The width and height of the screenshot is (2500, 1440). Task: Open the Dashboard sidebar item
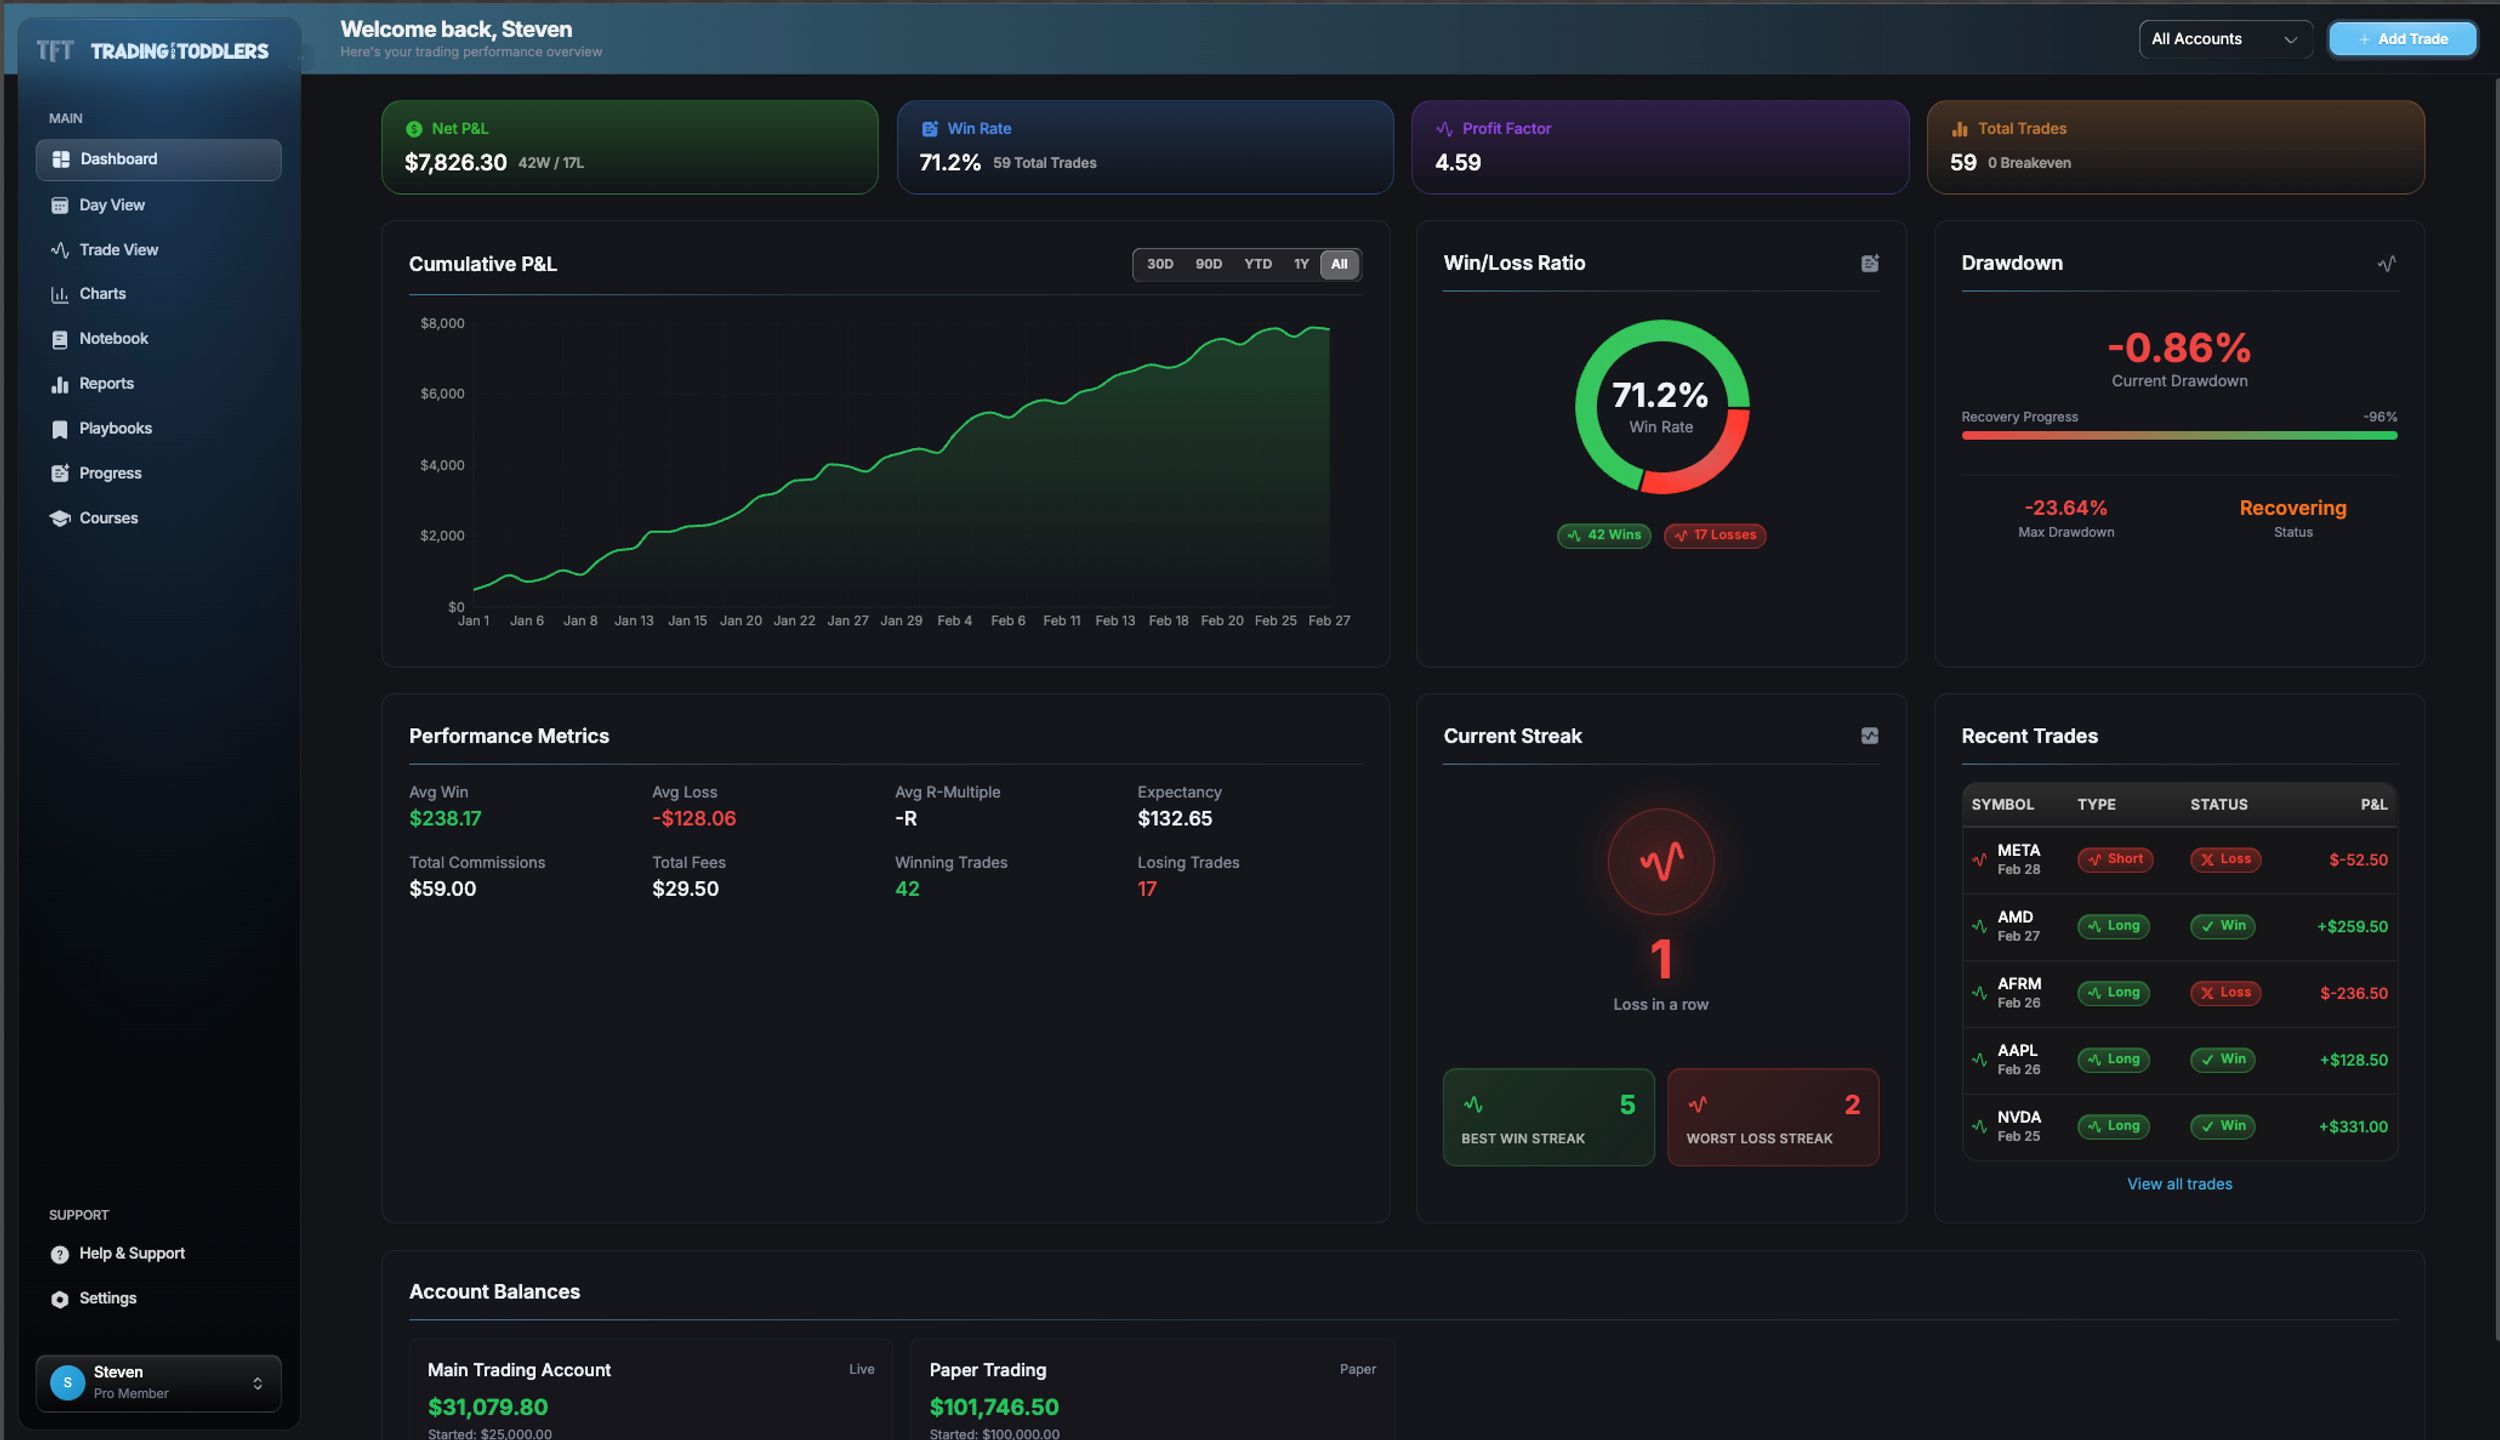pyautogui.click(x=158, y=159)
